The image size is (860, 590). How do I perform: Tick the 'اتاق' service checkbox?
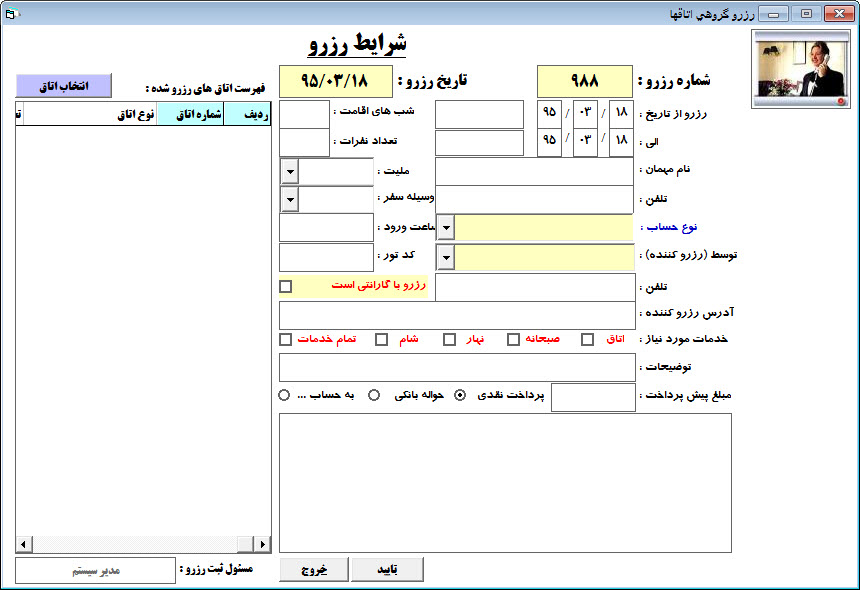point(587,339)
